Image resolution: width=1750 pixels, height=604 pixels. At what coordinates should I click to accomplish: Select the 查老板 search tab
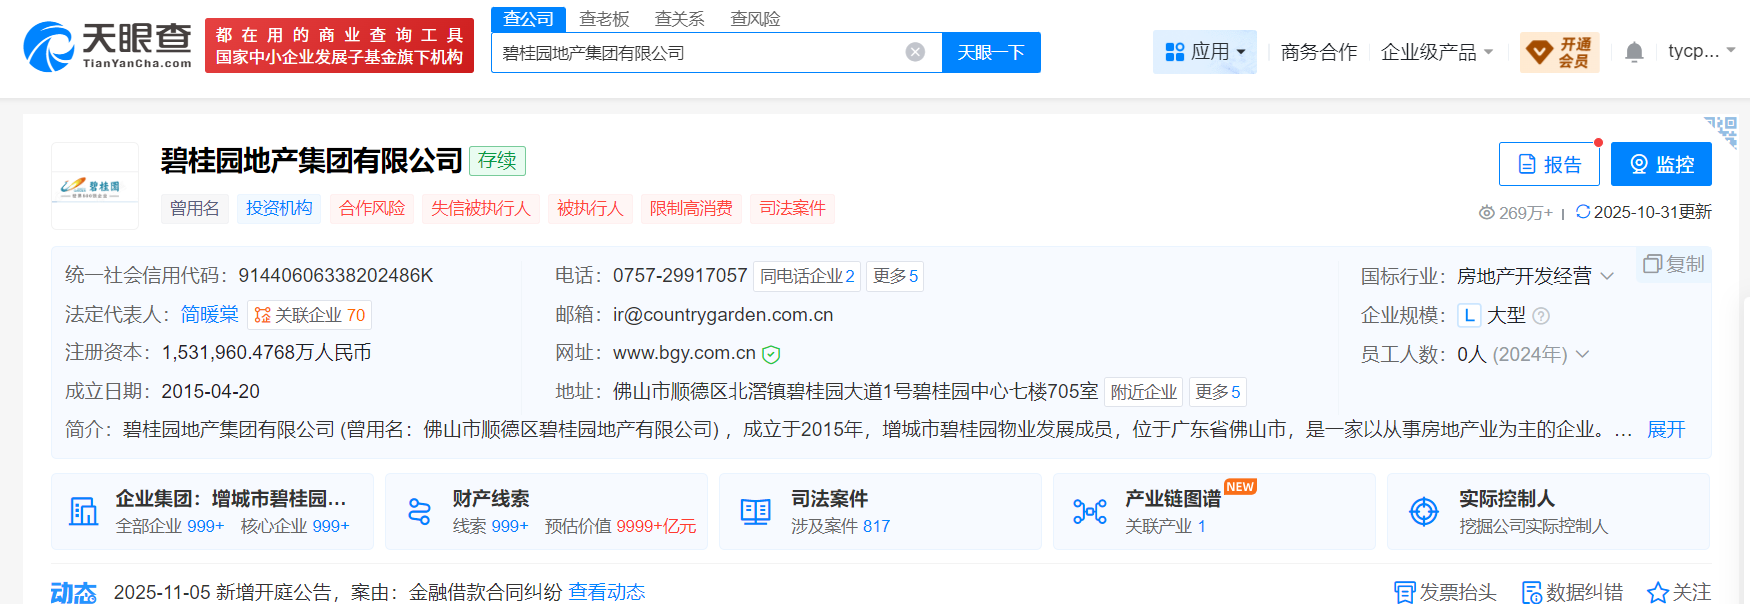pos(604,19)
